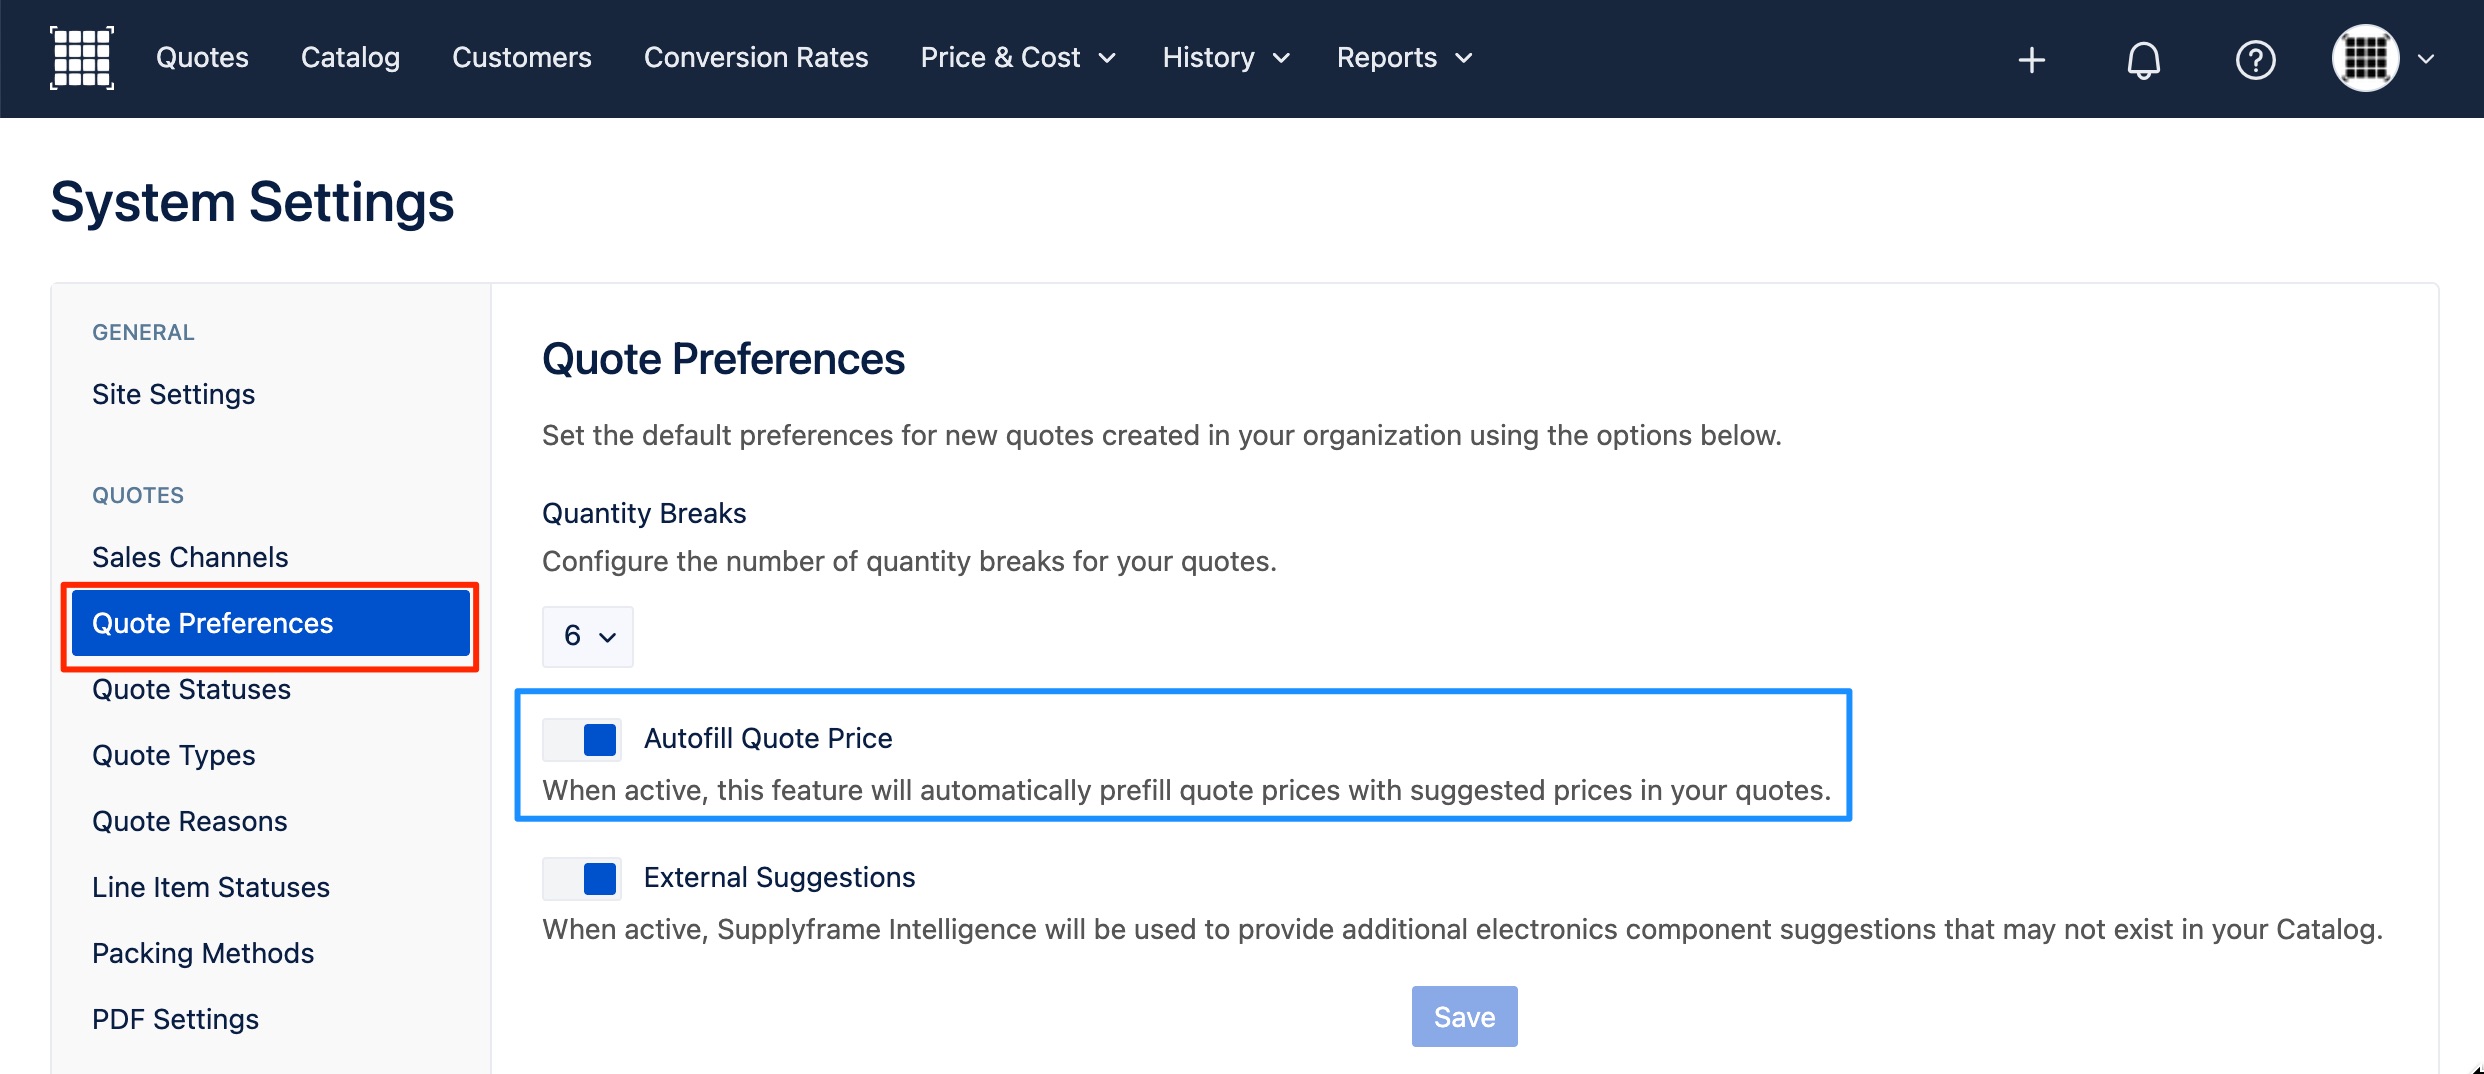Open notifications bell icon
Screen dimensions: 2484x1074
coord(2143,60)
